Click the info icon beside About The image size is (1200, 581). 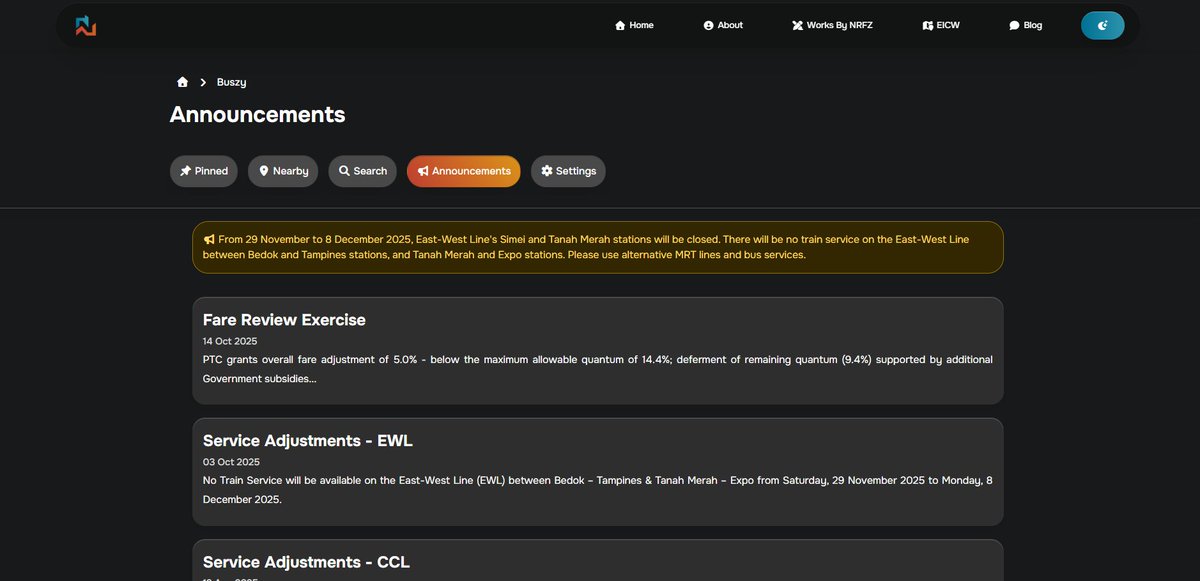tap(709, 25)
